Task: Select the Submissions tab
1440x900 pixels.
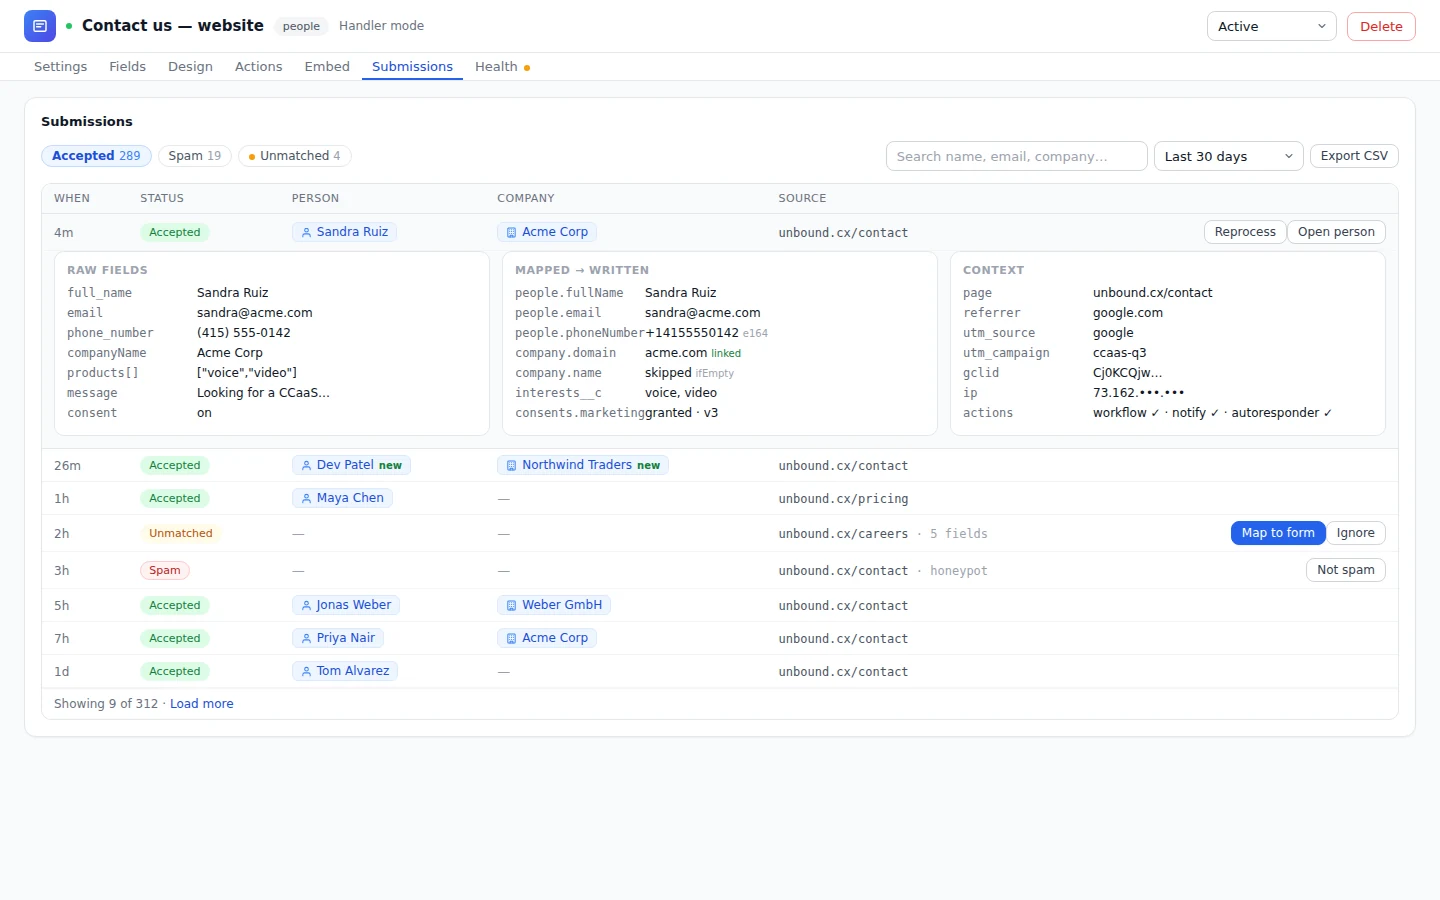Action: (412, 67)
